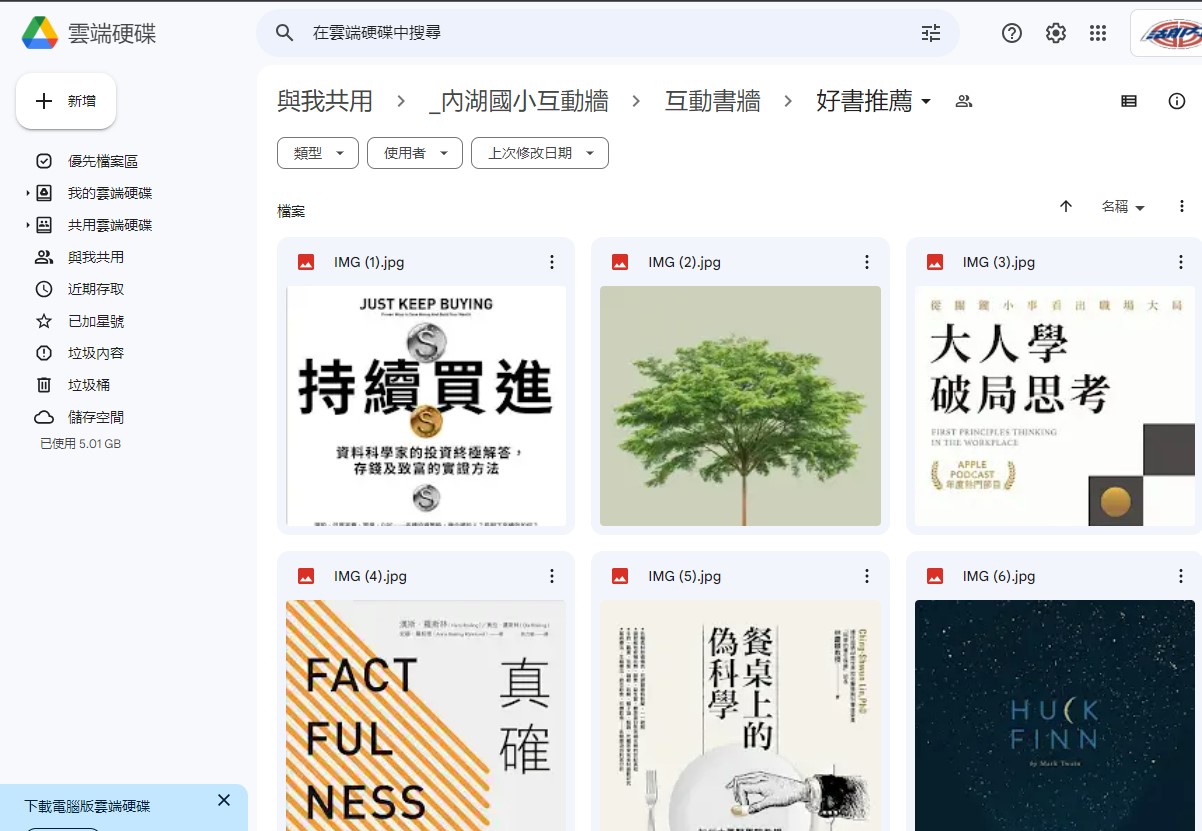Open the 持續買進 book cover thumbnail
The height and width of the screenshot is (831, 1202).
coord(426,406)
